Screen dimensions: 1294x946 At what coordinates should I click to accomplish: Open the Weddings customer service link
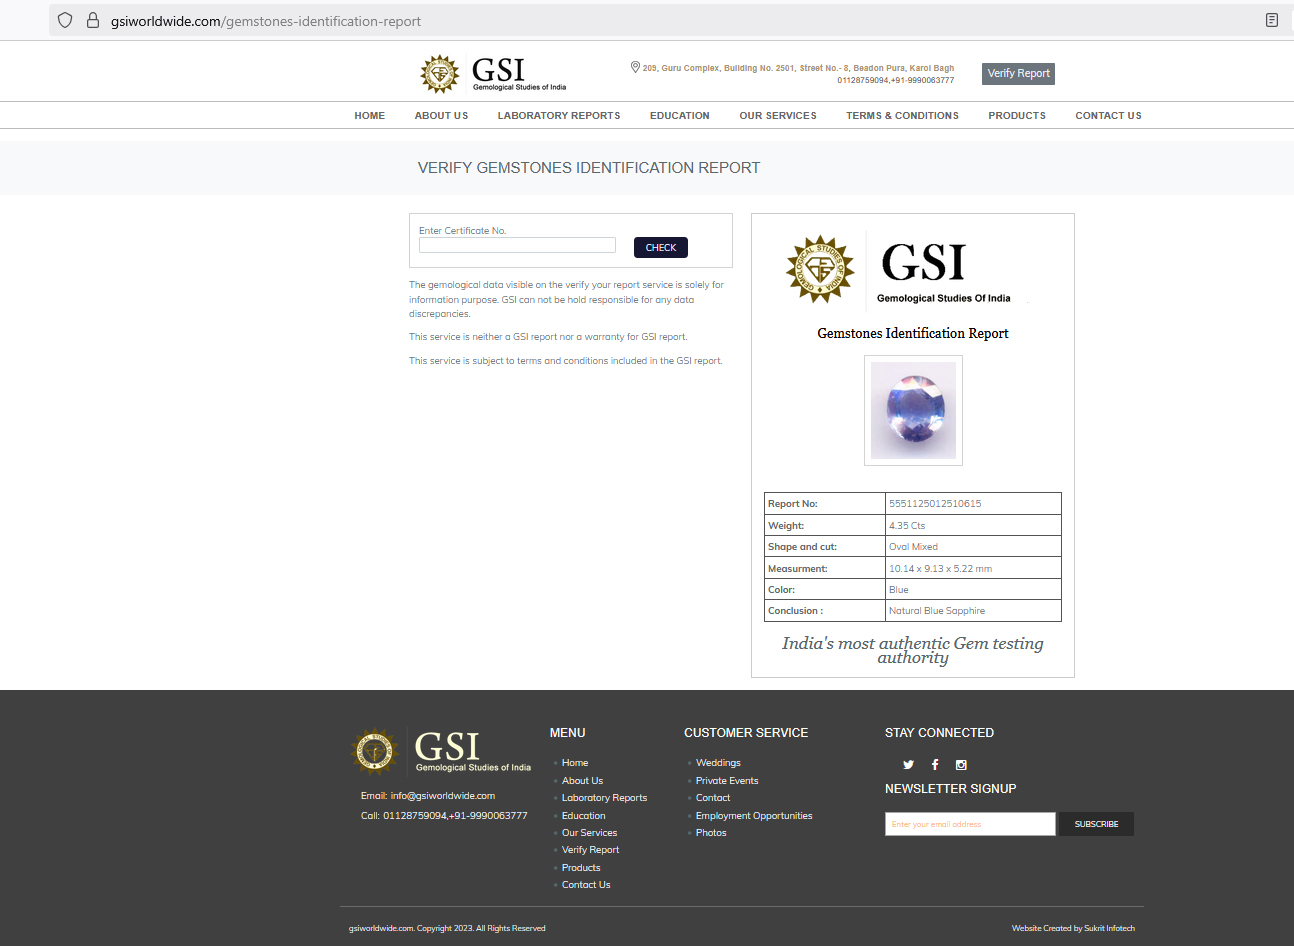tap(718, 763)
